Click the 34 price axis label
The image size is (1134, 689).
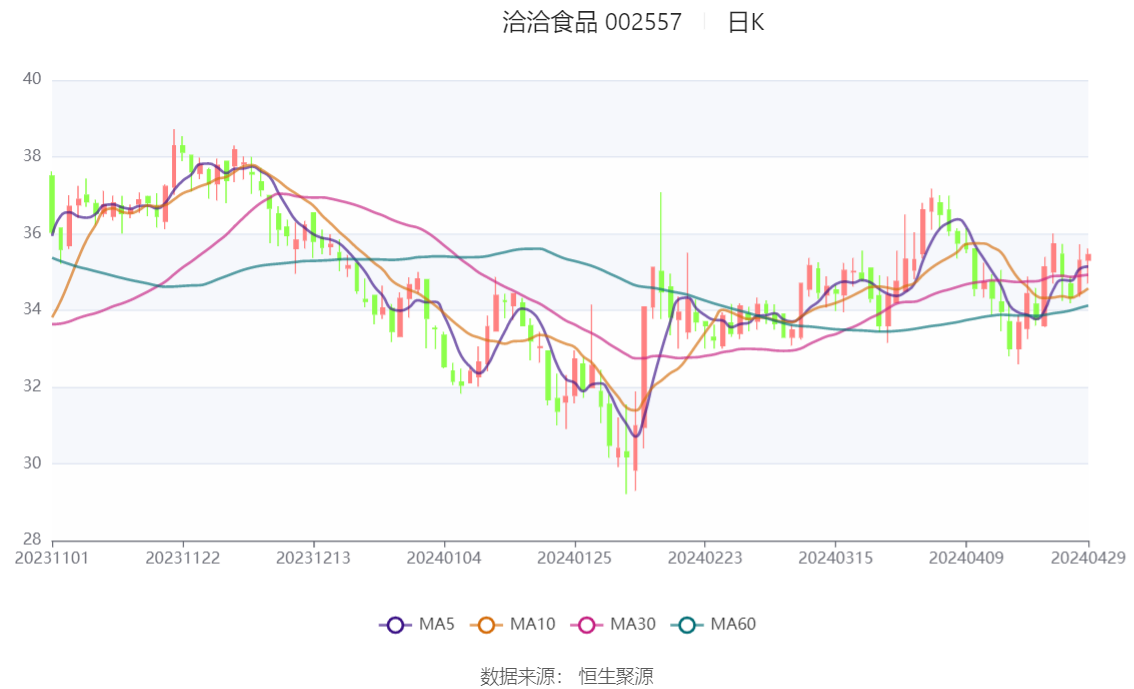point(31,310)
